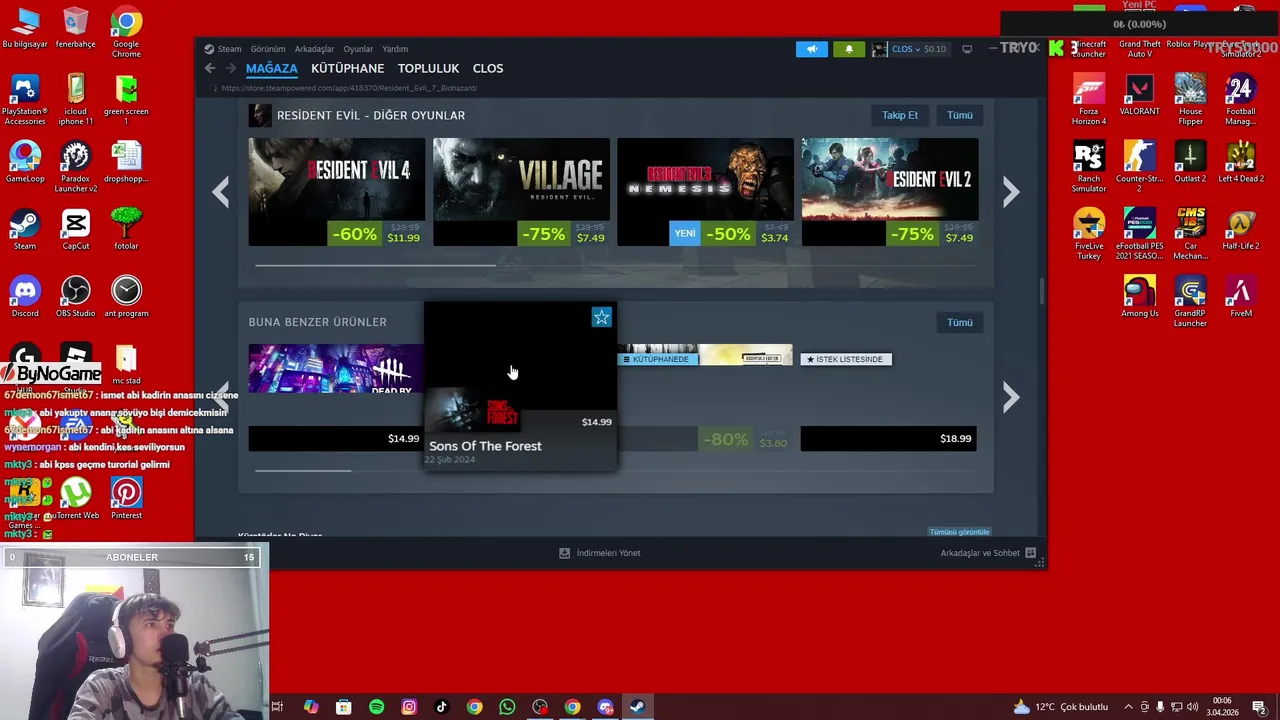The image size is (1280, 720).
Task: Open OBS Studio desktop shortcut
Action: pos(75,297)
